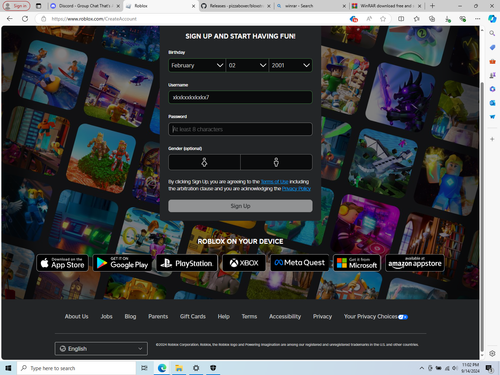Reload the page with the refresh icon
Screen dimensions: 500x375
(25, 19)
